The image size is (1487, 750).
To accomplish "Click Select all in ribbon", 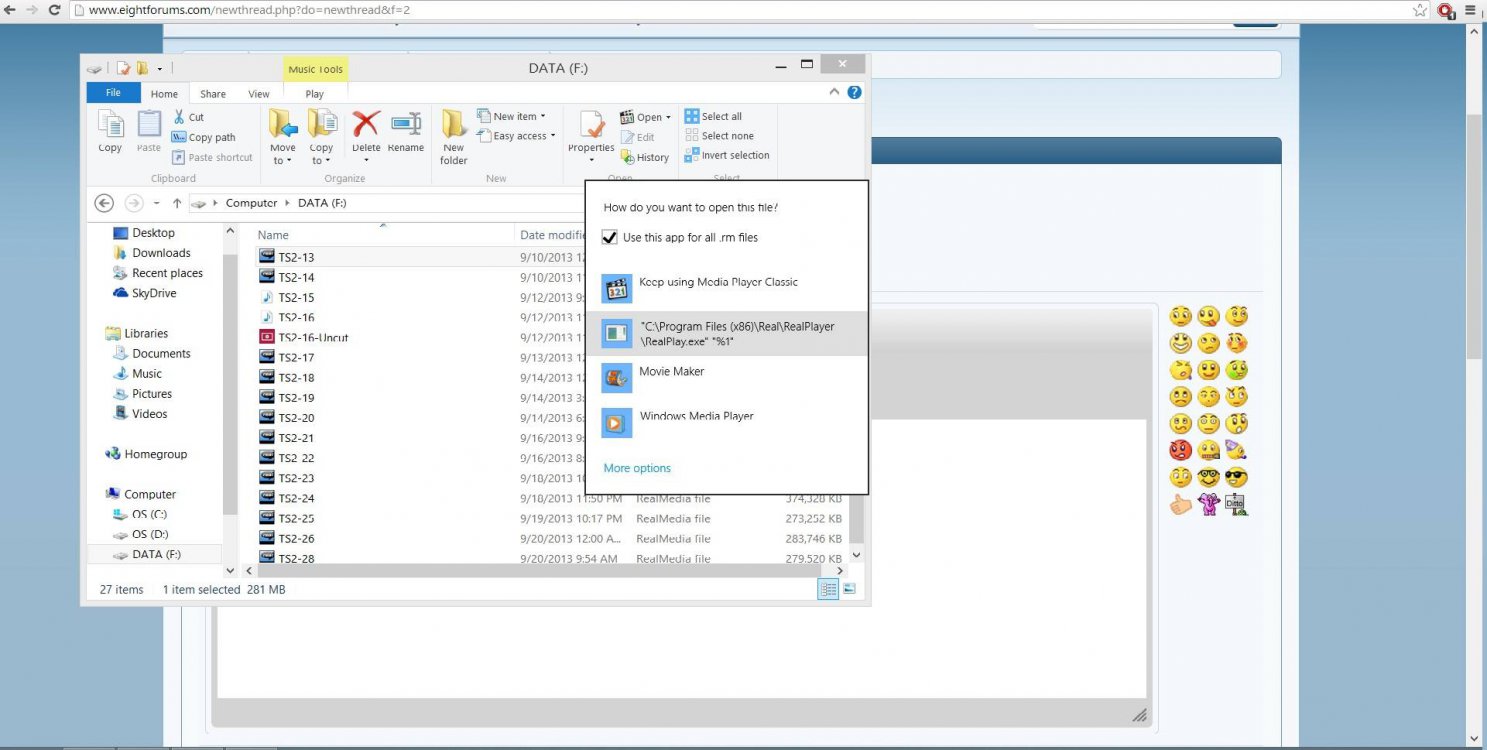I will pos(713,116).
